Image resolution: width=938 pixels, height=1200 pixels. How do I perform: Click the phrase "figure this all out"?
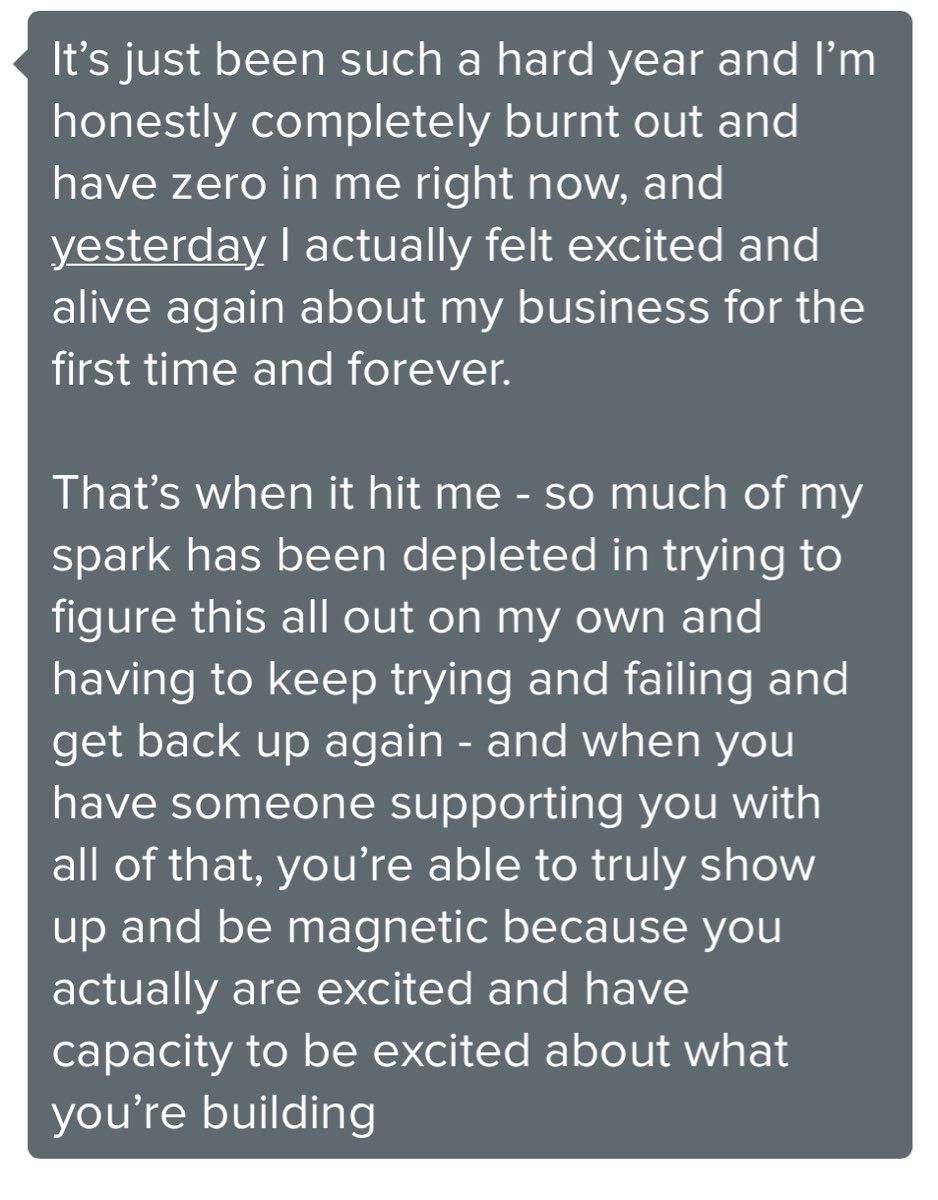coord(244,619)
